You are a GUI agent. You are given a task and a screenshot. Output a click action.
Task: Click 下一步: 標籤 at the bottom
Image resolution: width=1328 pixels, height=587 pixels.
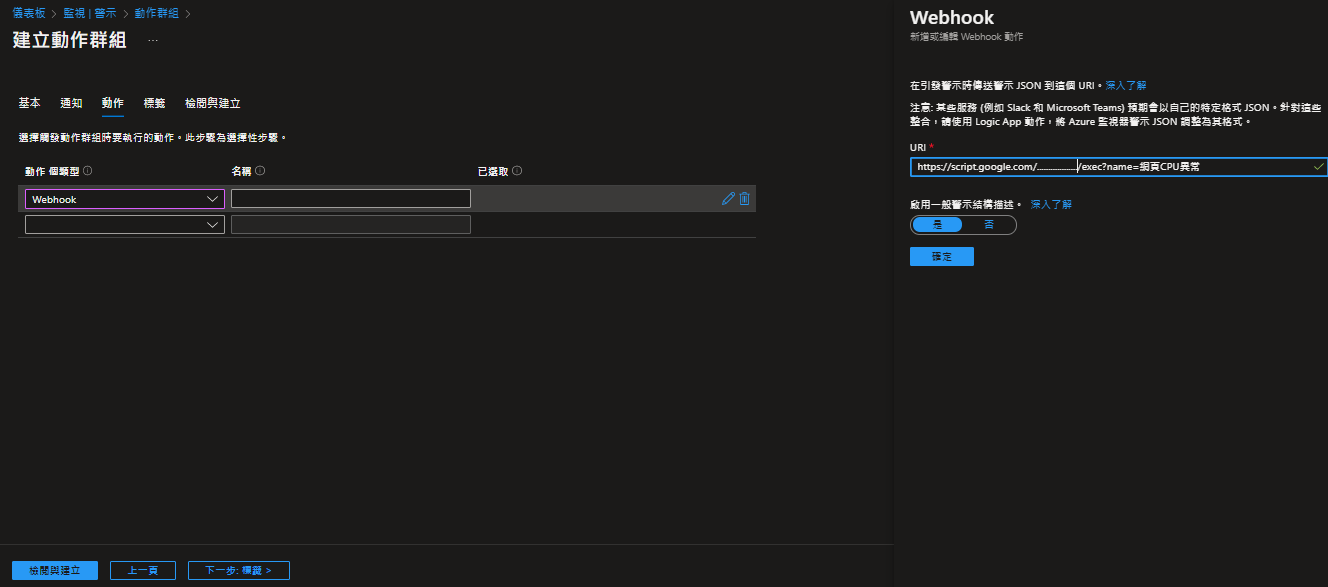[240, 570]
